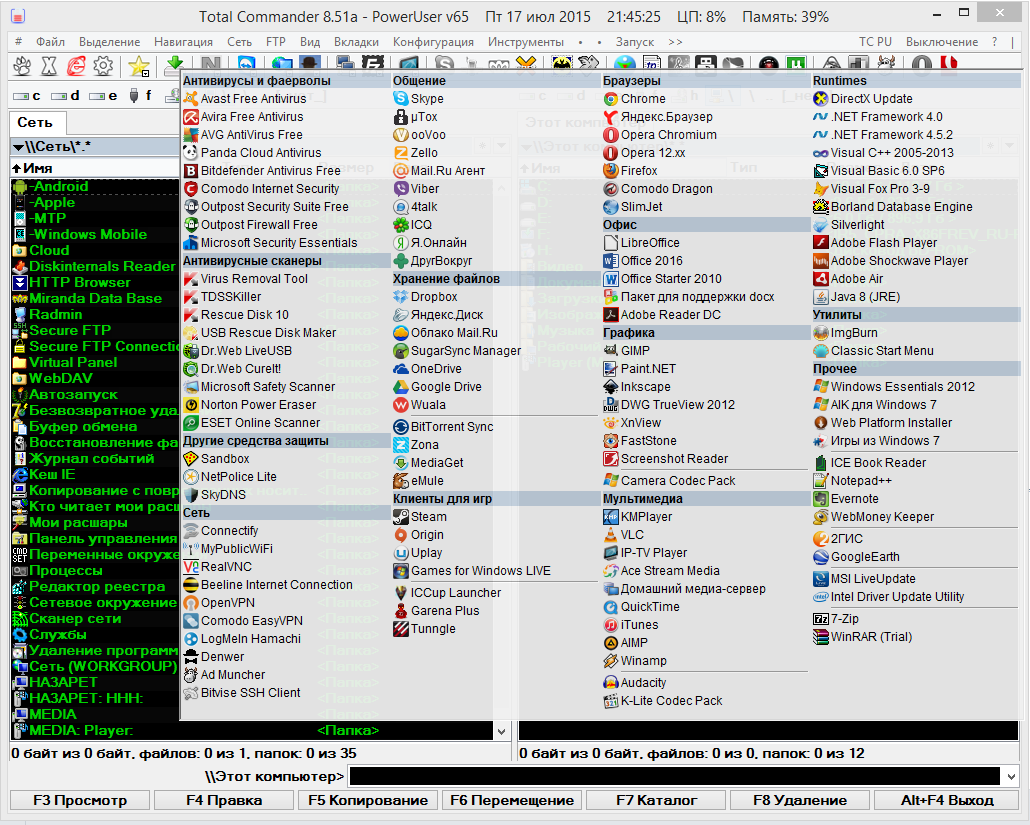This screenshot has width=1030, height=825.
Task: Open the yellow star favorites toolbar icon
Action: click(x=139, y=66)
